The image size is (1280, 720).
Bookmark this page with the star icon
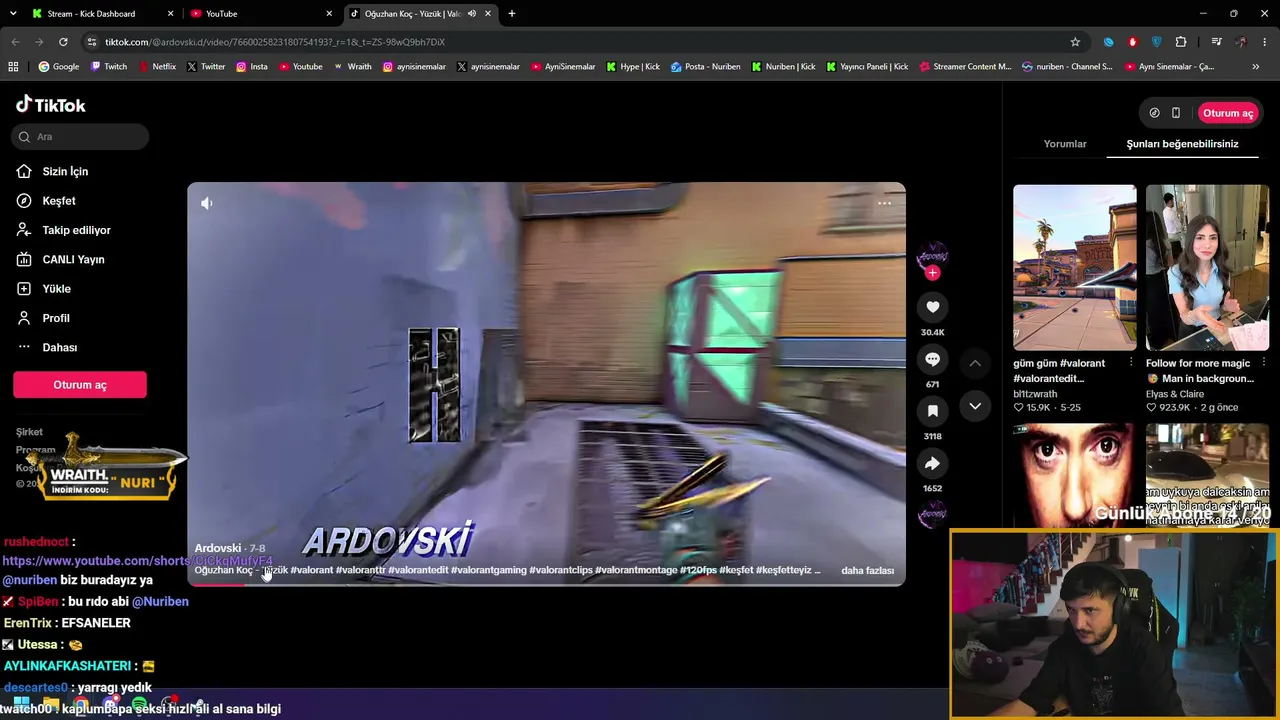click(x=1075, y=42)
